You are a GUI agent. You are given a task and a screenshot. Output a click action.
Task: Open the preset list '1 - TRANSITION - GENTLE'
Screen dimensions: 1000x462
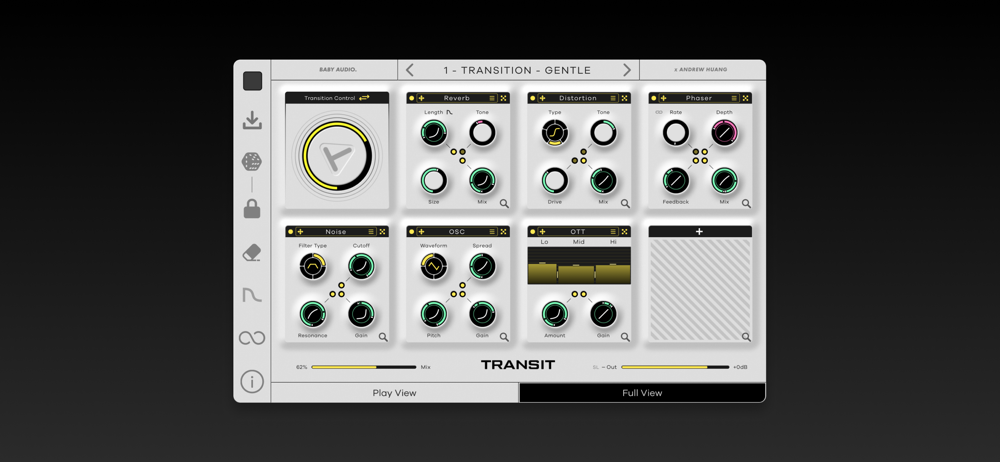(518, 70)
